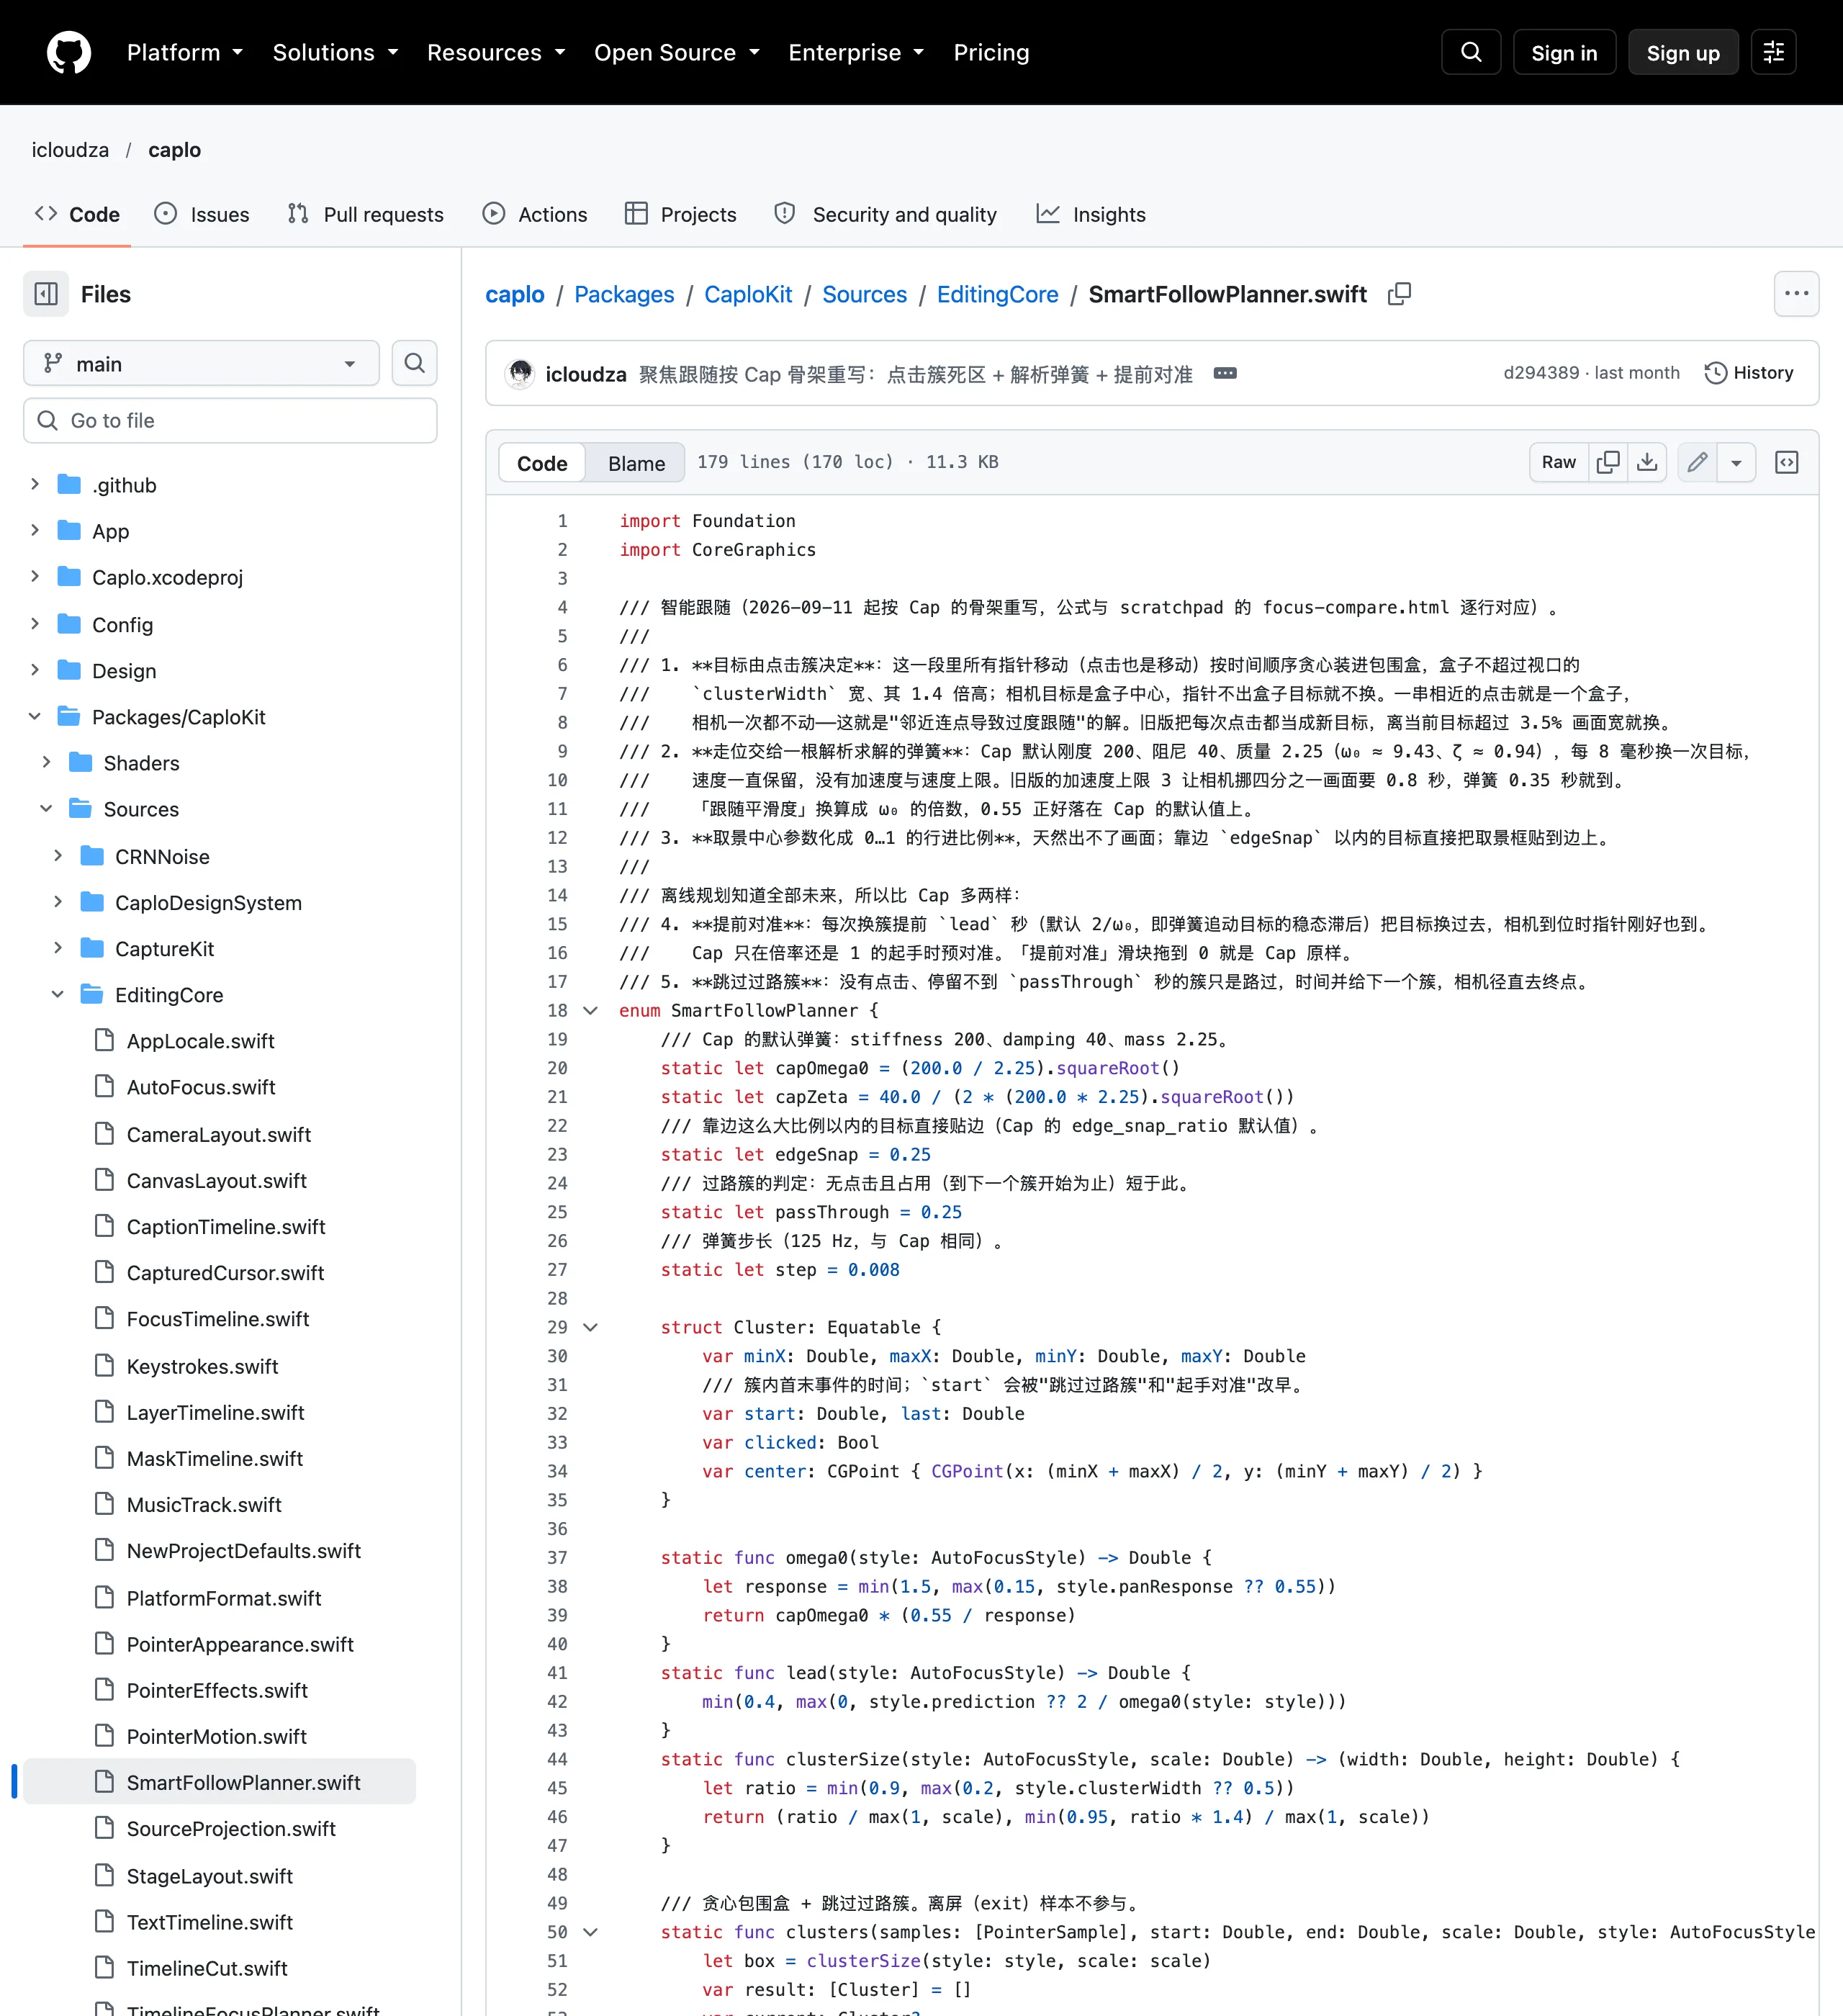Open the symbols panel

tap(1786, 462)
